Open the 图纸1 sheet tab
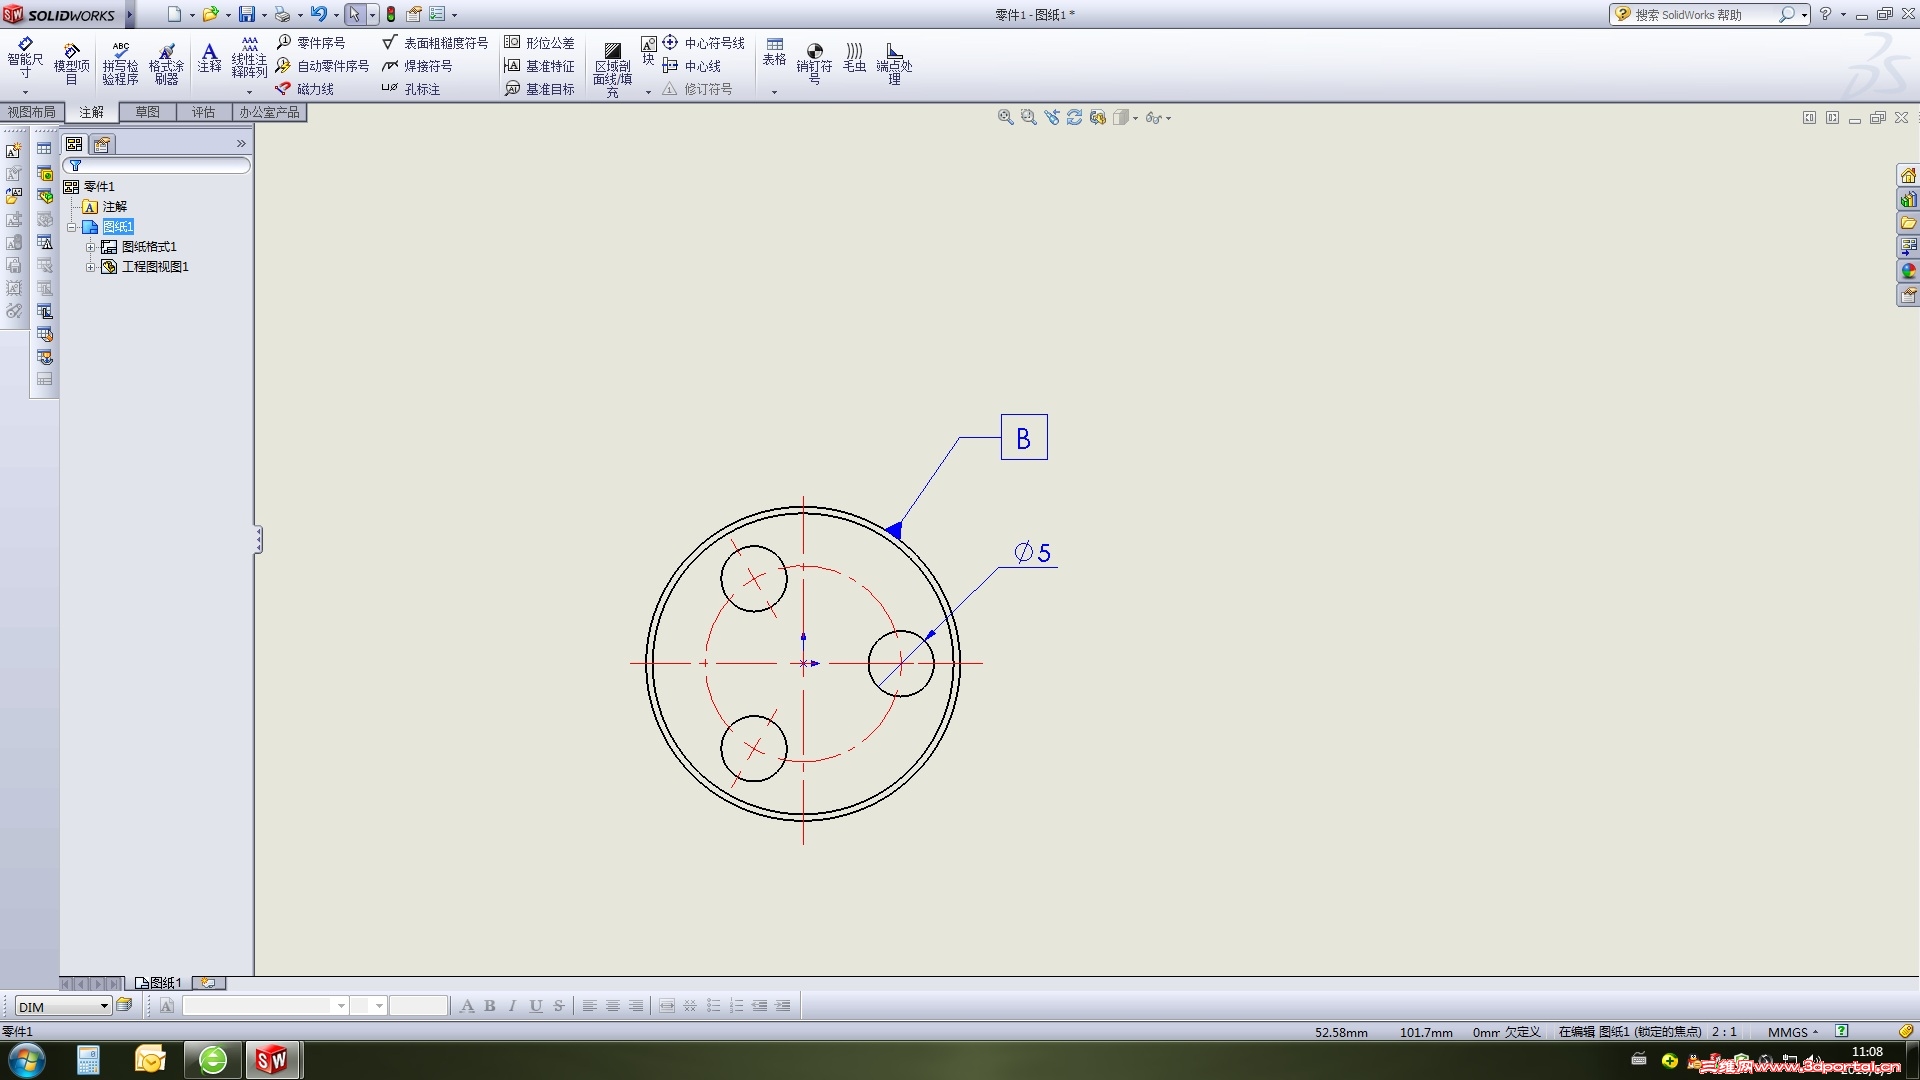The width and height of the screenshot is (1920, 1080). click(x=160, y=983)
